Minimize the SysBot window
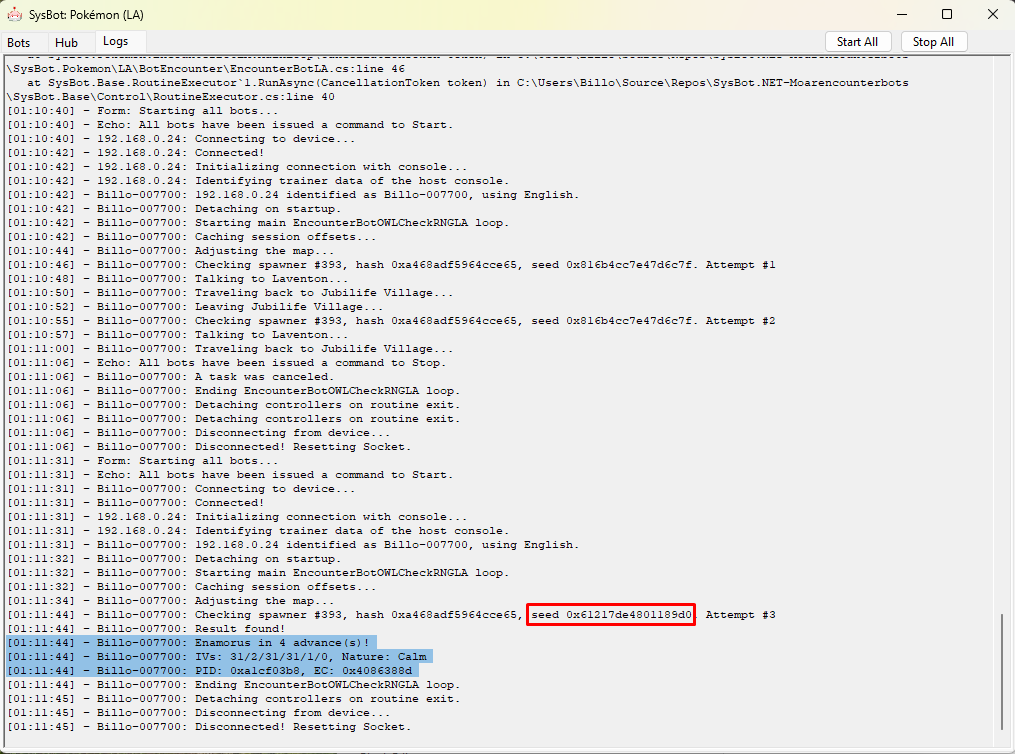 [x=902, y=14]
